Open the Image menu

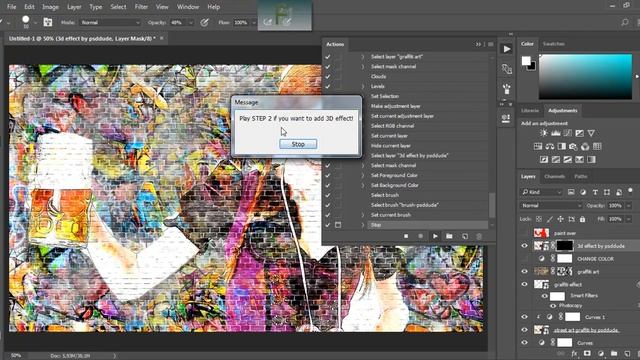51,7
